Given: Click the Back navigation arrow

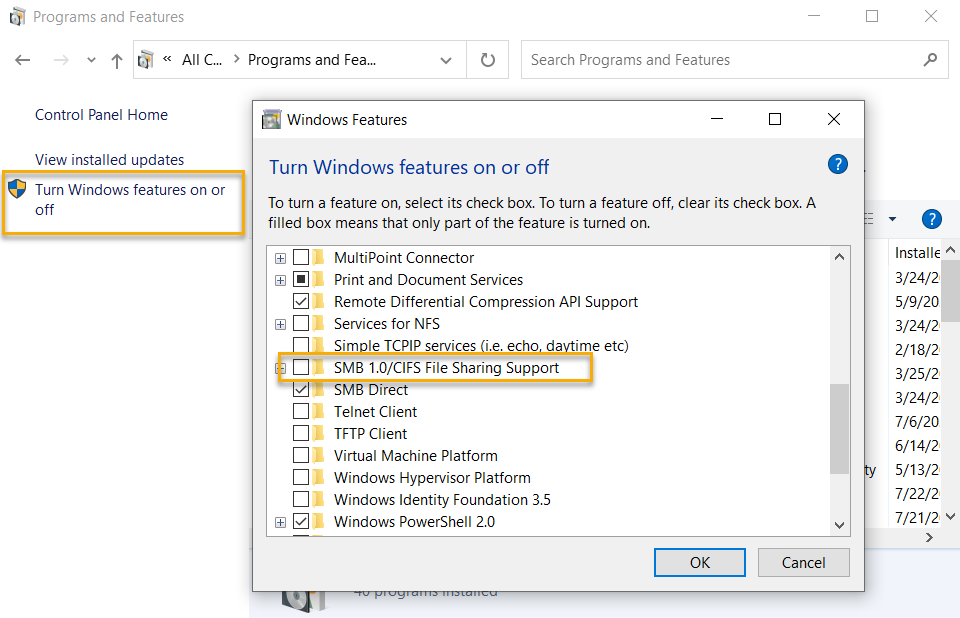Looking at the screenshot, I should (23, 60).
